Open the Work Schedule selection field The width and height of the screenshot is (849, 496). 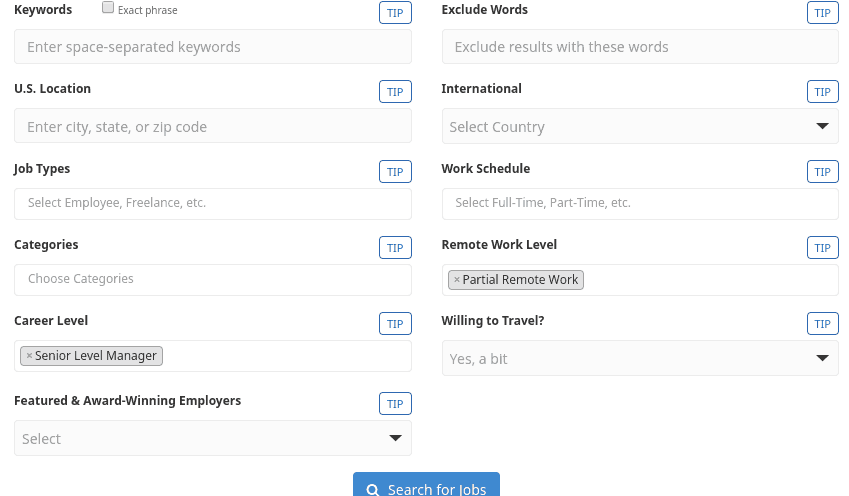pyautogui.click(x=640, y=204)
